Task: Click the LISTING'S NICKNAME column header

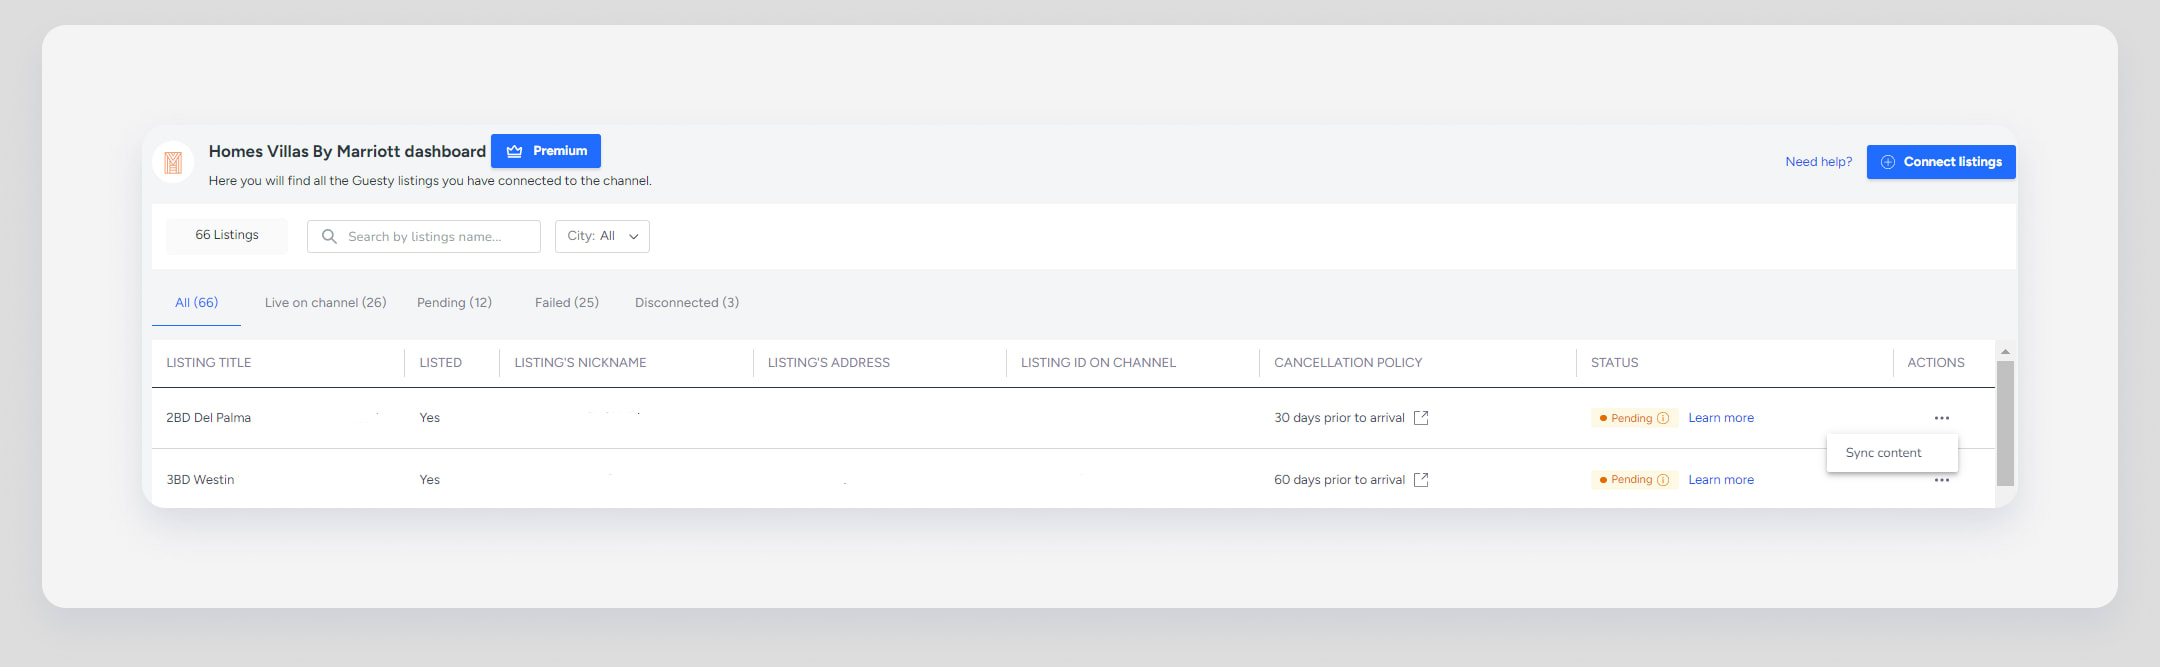Action: 580,363
